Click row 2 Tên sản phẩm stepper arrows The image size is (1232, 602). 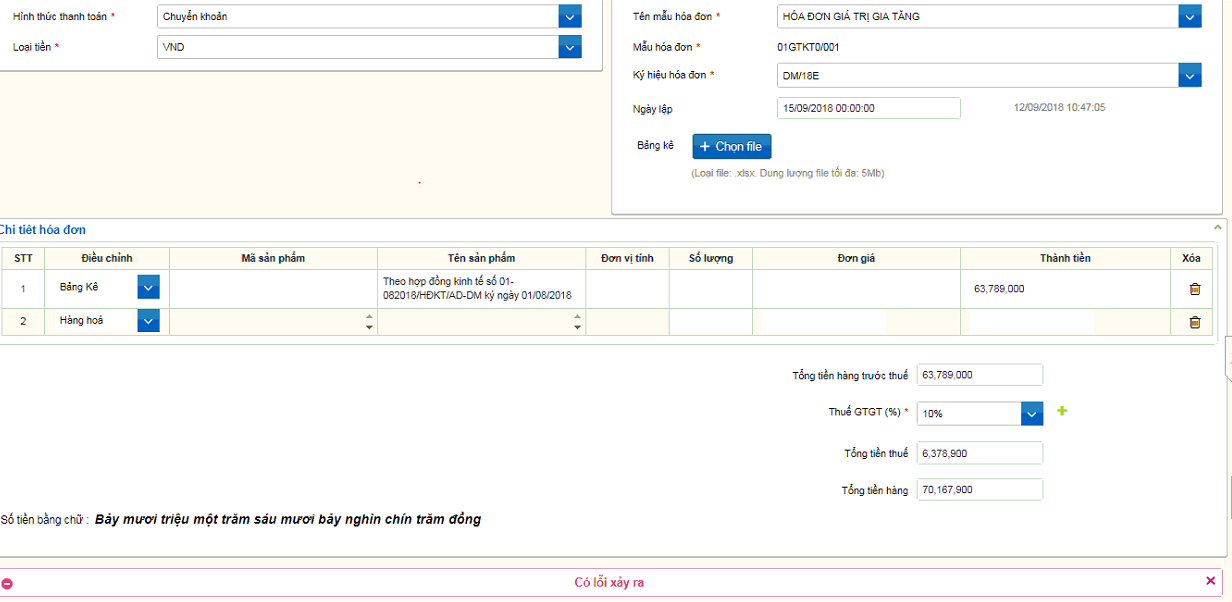coord(577,322)
